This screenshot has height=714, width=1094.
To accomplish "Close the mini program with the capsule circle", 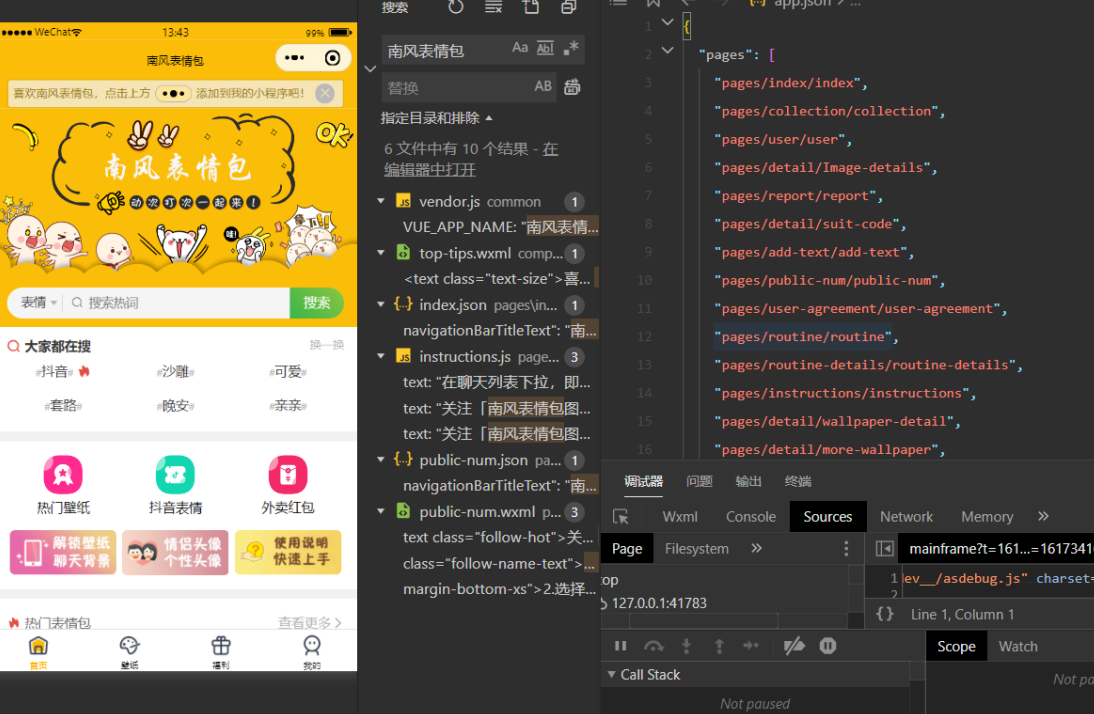I will tap(333, 58).
